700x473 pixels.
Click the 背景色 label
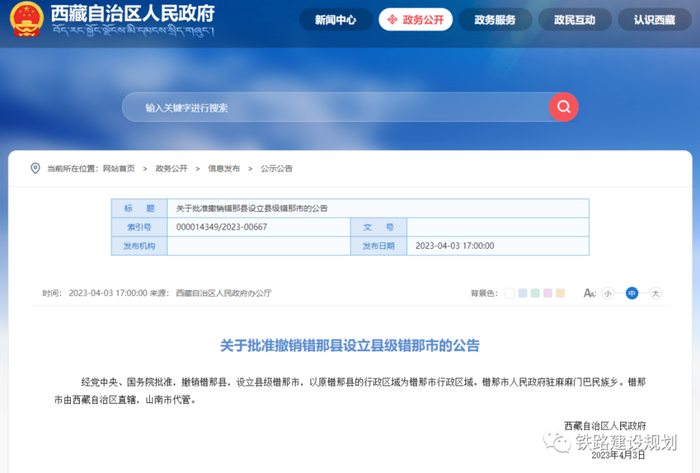coord(484,293)
